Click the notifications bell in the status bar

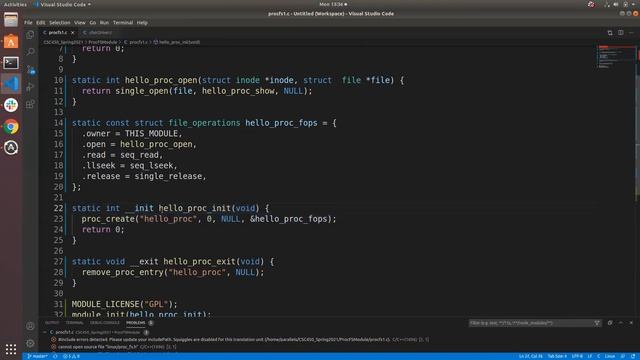(633, 356)
